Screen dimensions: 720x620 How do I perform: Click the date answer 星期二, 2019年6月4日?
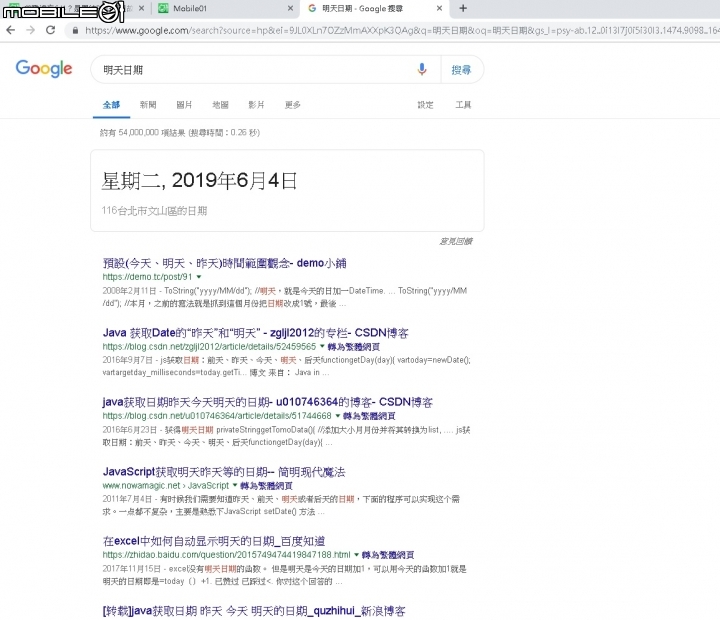tap(199, 180)
